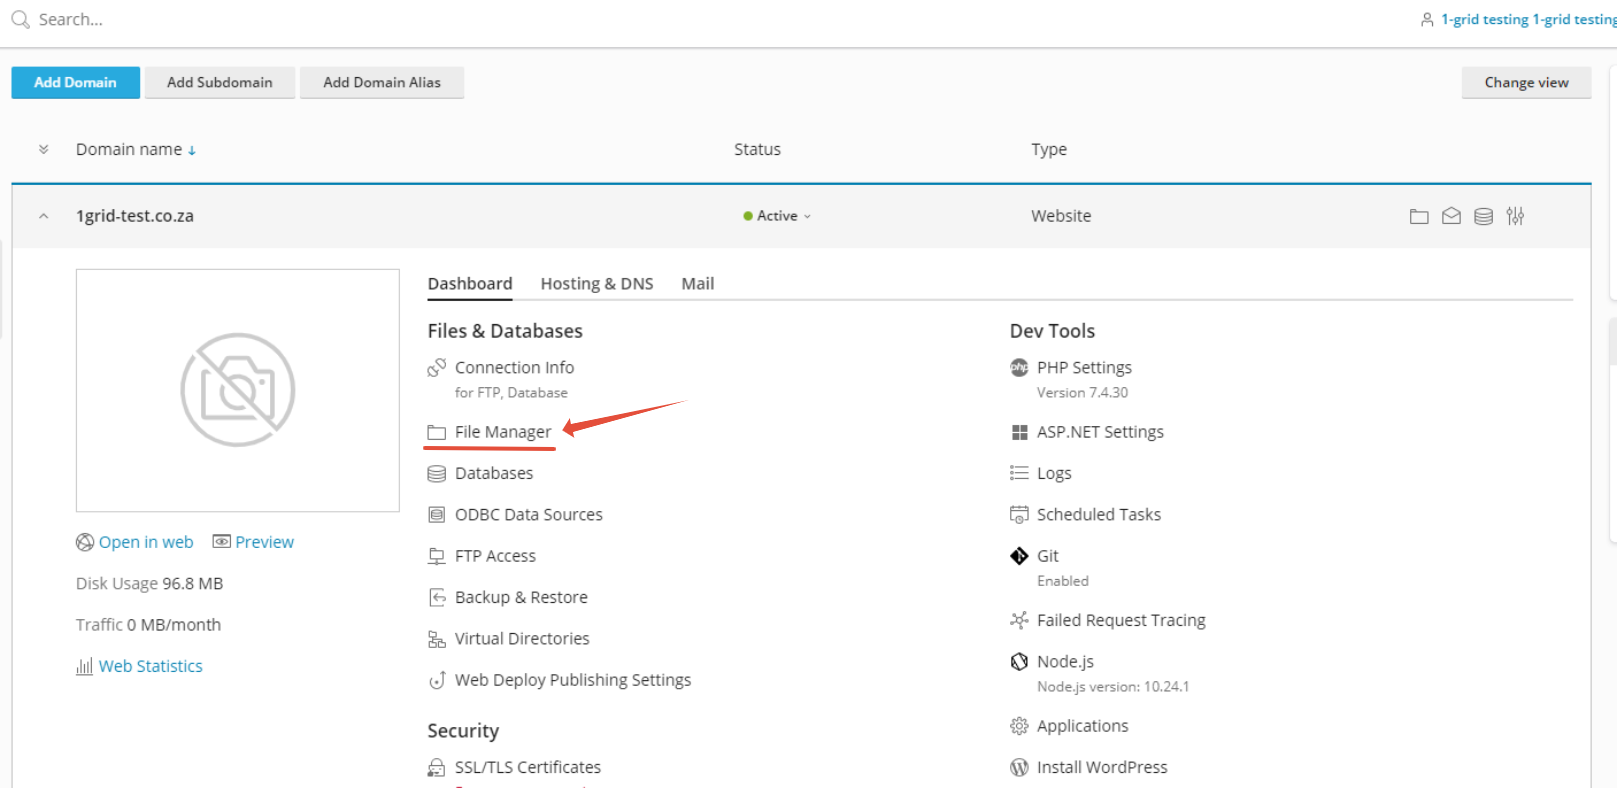This screenshot has width=1617, height=788.
Task: Open the Active status dropdown
Action: (777, 216)
